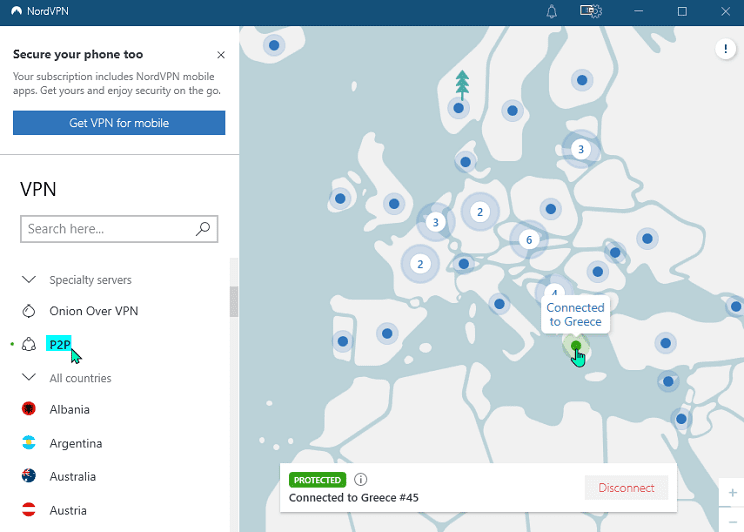The width and height of the screenshot is (744, 532).
Task: Click the Onion Over VPN icon
Action: [29, 311]
